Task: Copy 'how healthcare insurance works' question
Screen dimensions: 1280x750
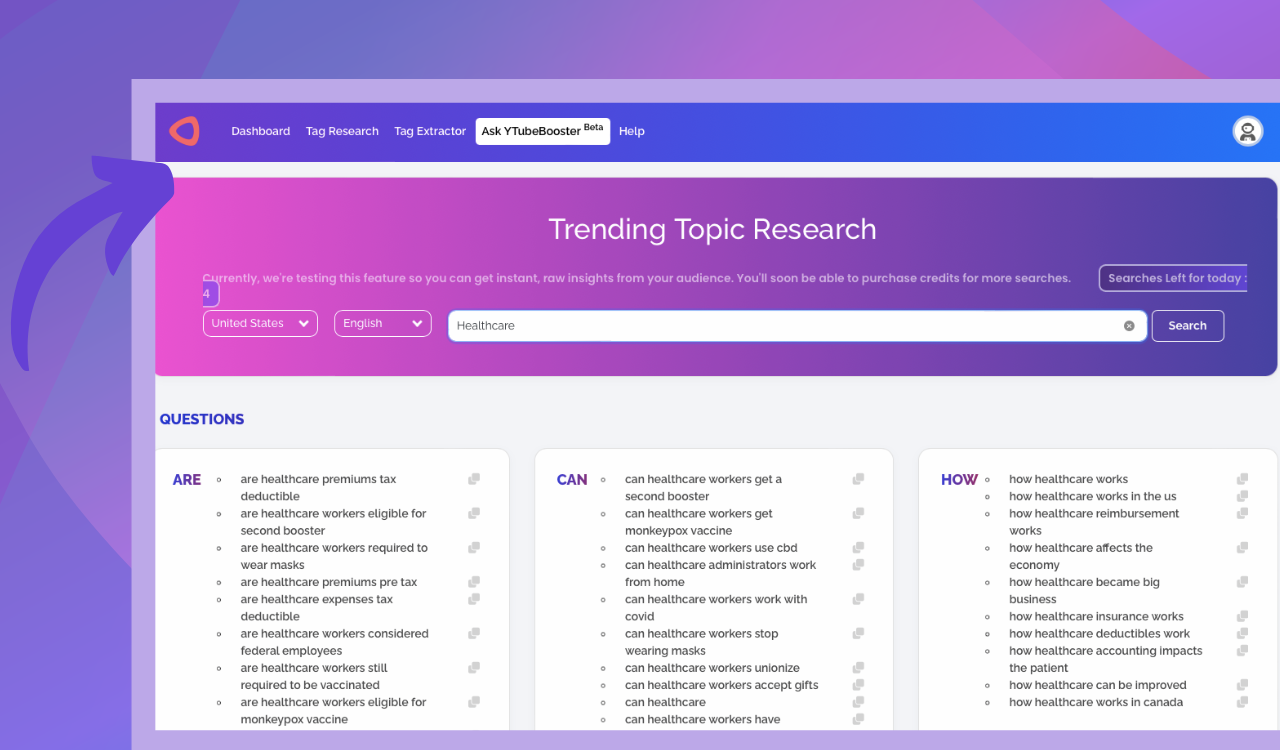Action: point(1242,617)
